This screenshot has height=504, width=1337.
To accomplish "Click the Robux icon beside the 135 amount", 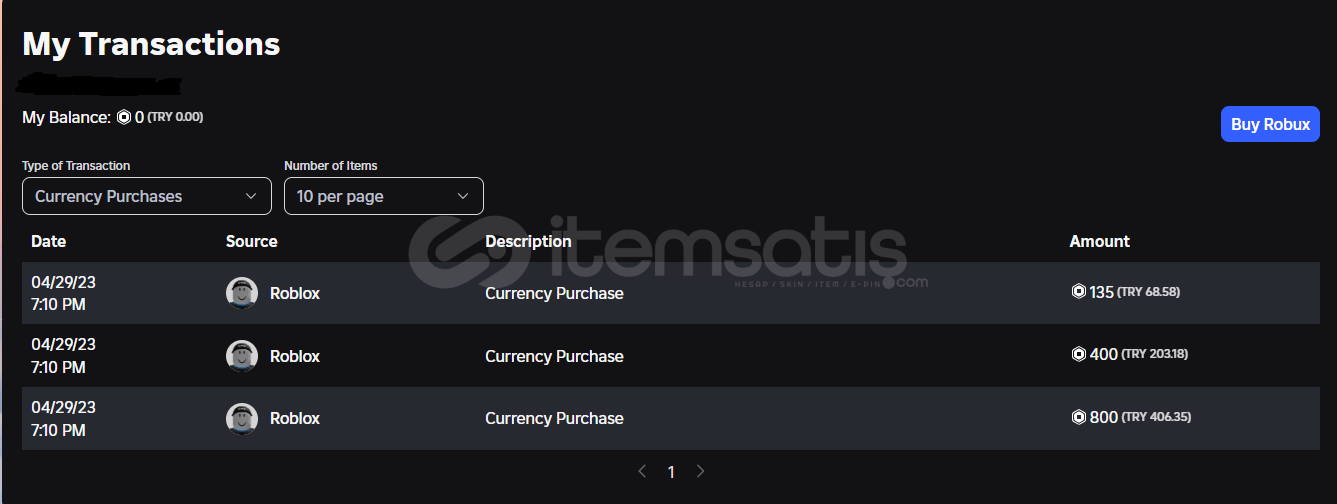I will (x=1078, y=292).
